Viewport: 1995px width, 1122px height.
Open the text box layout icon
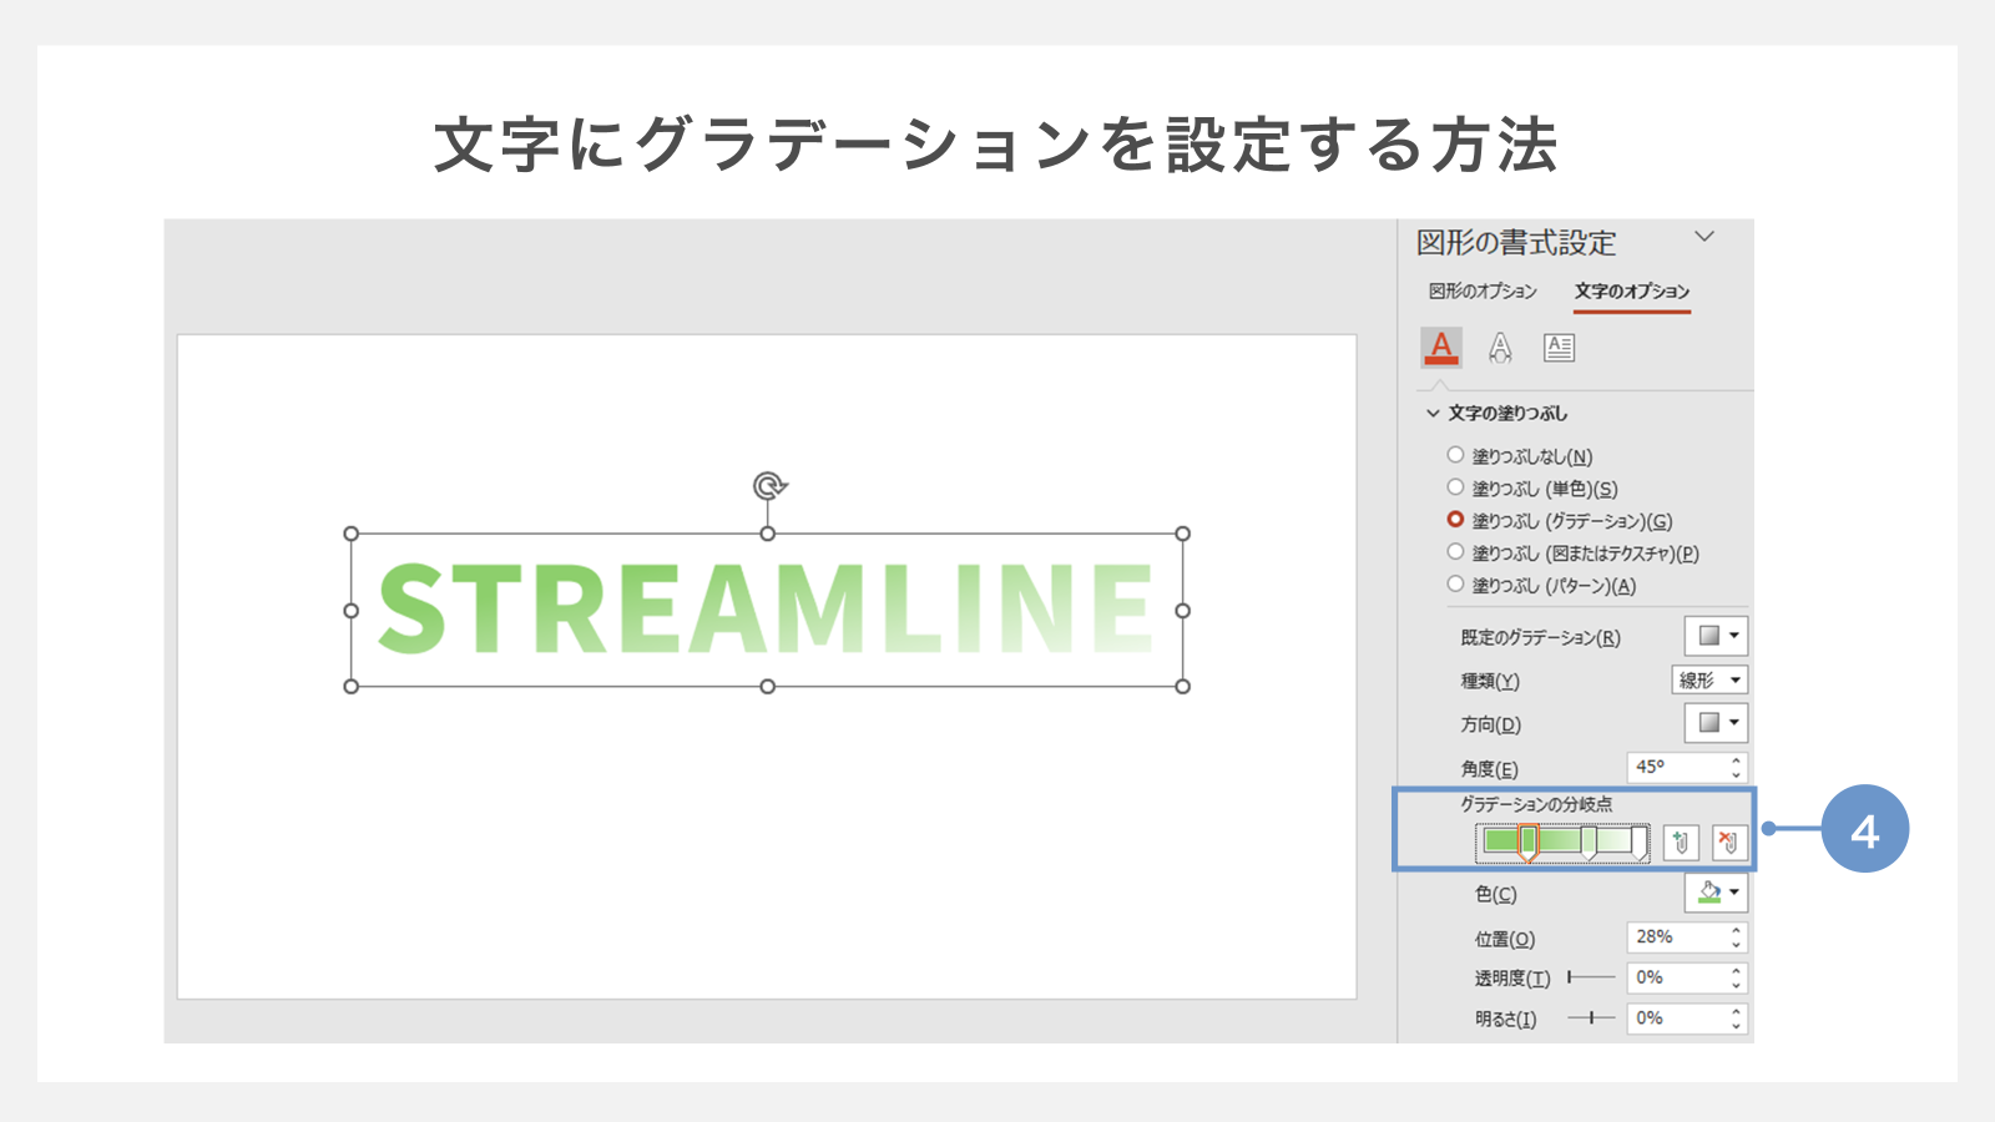coord(1558,347)
